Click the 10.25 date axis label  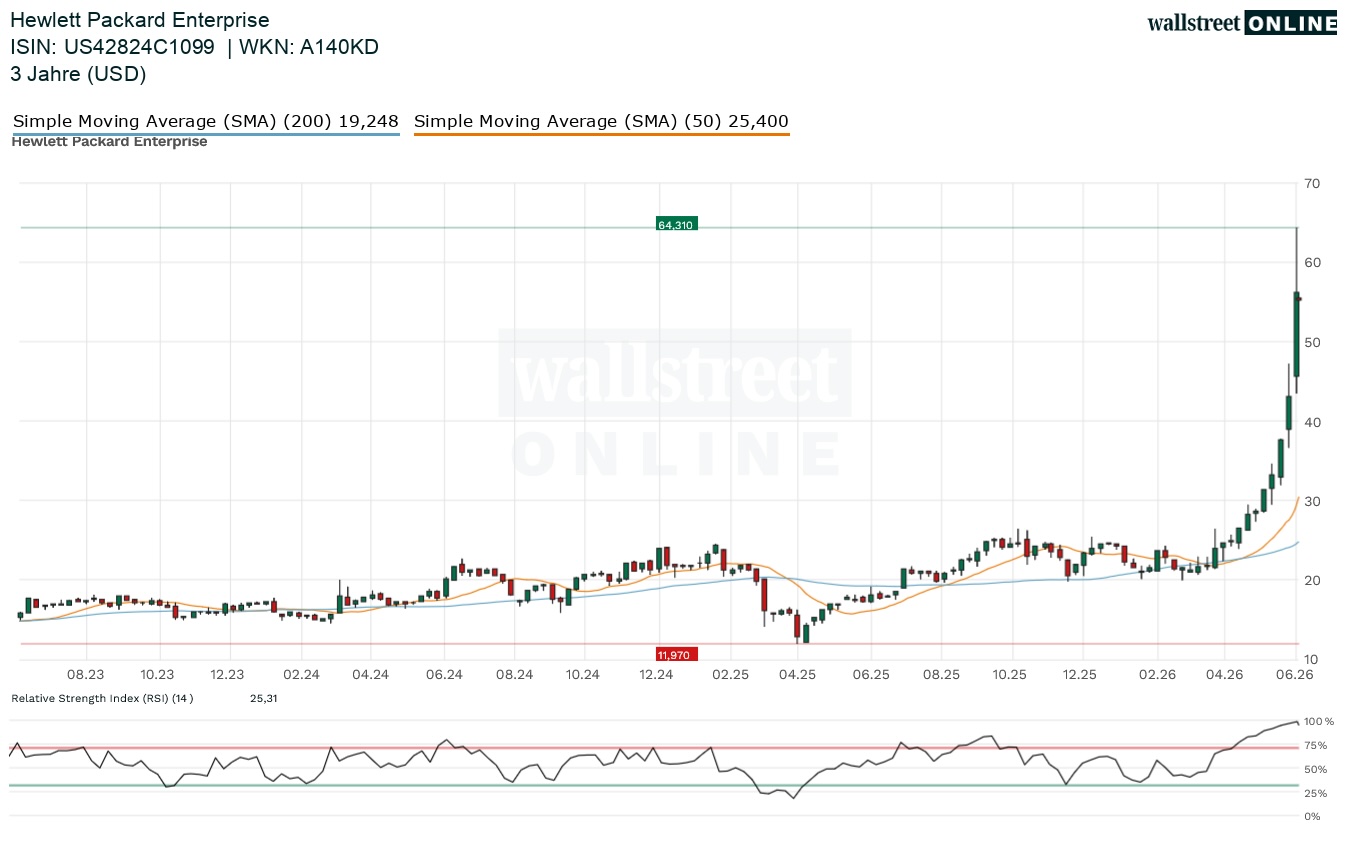point(1011,675)
